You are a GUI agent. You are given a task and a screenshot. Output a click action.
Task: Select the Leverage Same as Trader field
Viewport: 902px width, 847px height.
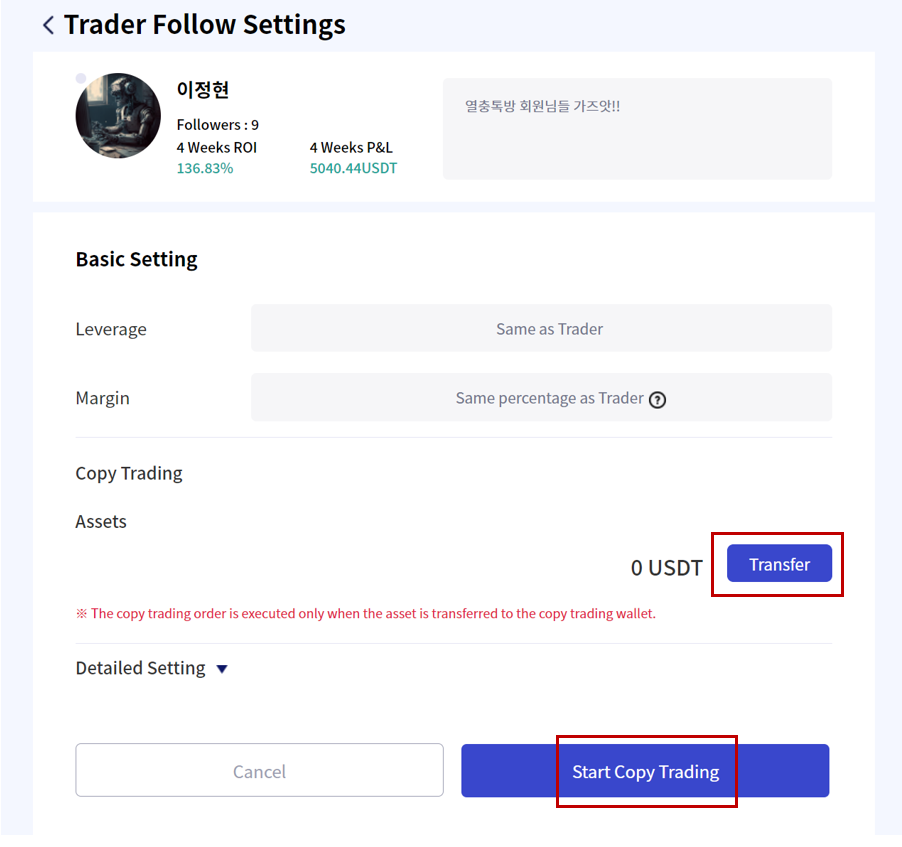tap(541, 329)
